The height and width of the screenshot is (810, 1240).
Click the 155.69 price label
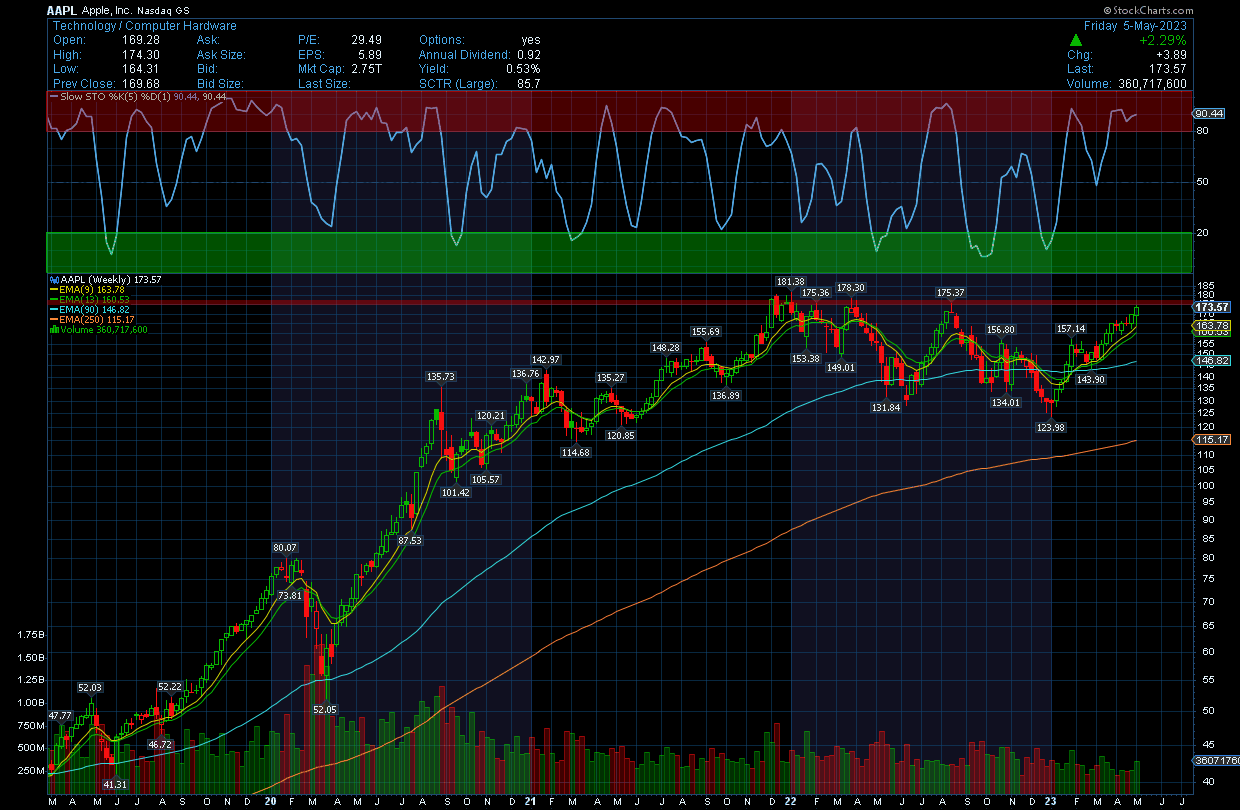tap(705, 332)
